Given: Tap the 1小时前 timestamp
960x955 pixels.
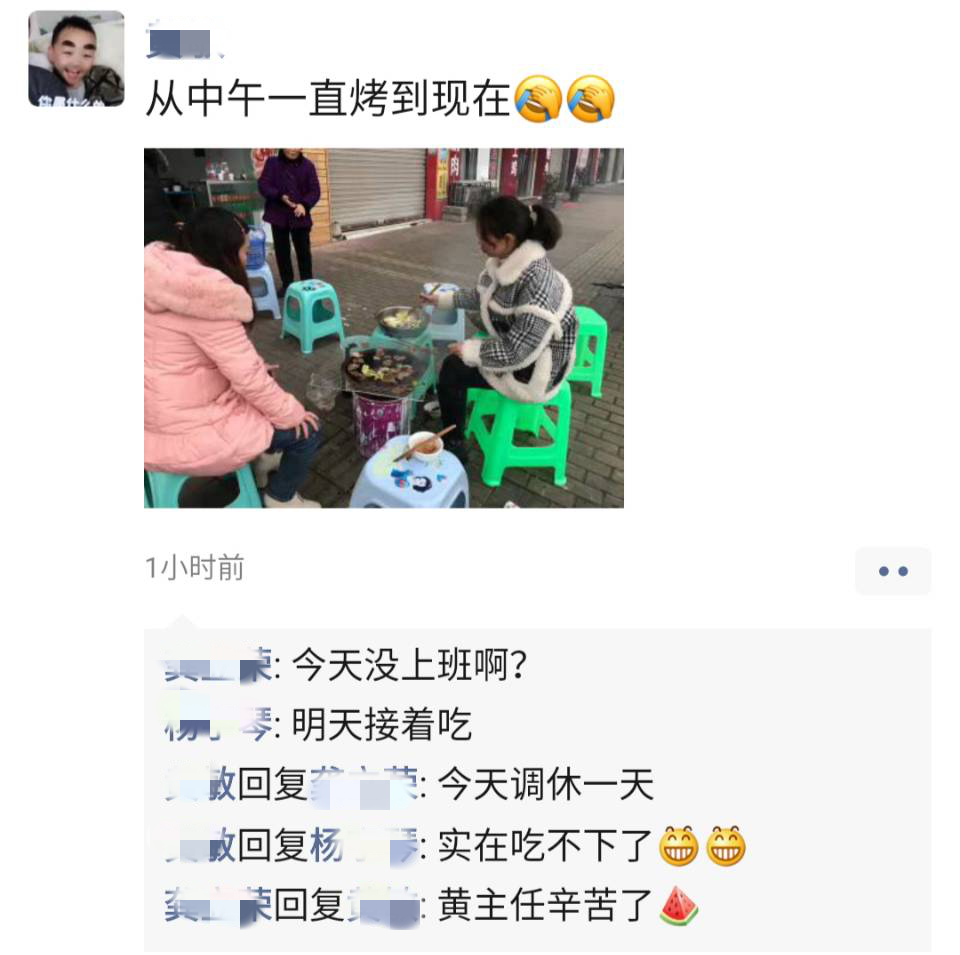Looking at the screenshot, I should pos(195,567).
